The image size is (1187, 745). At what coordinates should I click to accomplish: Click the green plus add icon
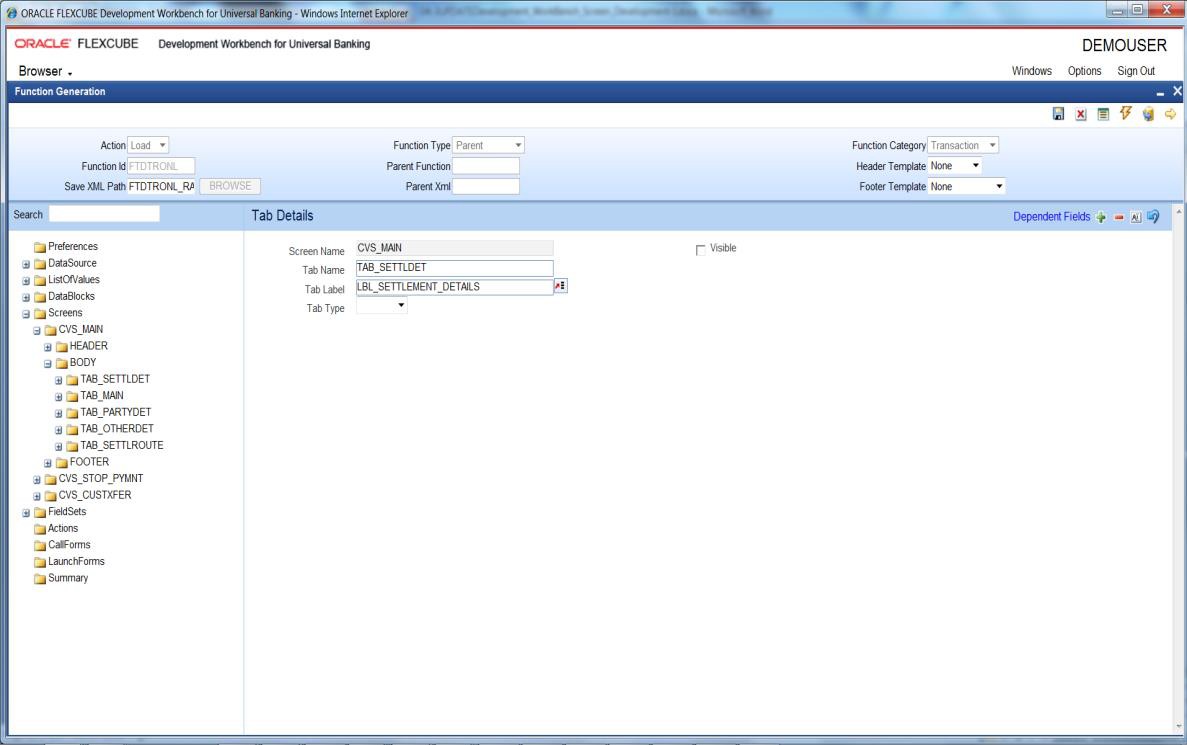[1101, 217]
